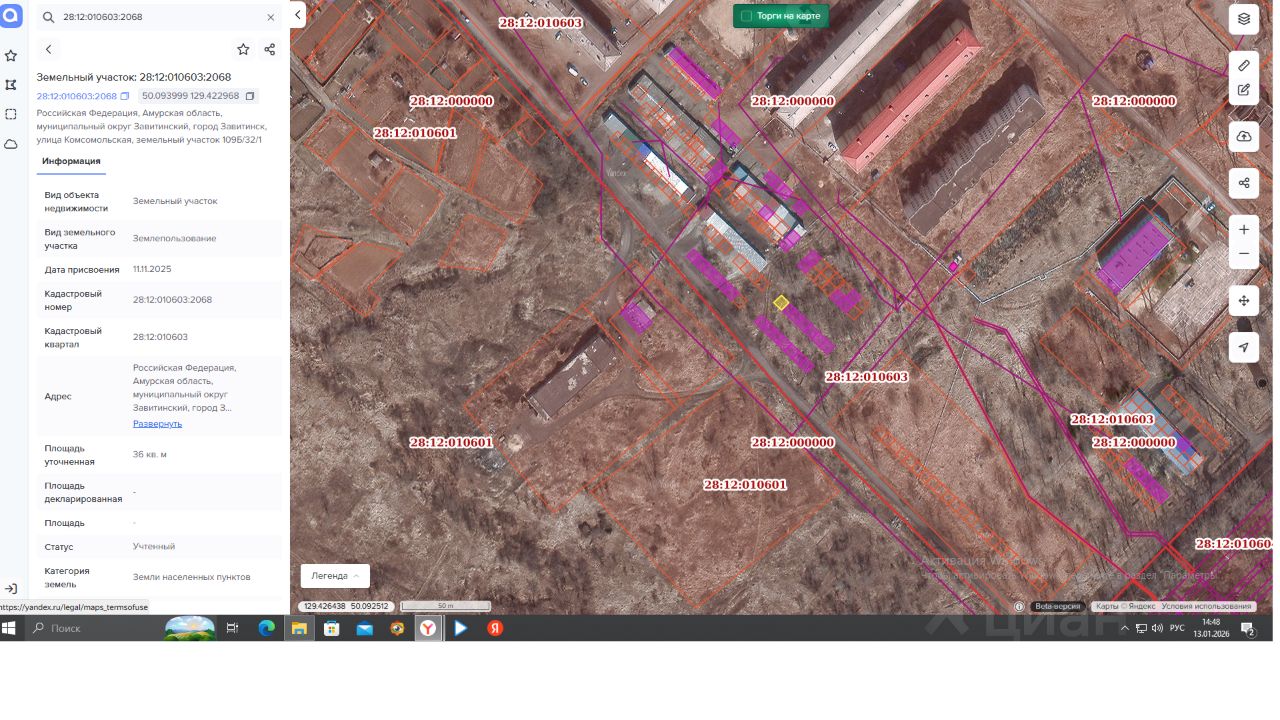Click the magnifier search icon

48,18
